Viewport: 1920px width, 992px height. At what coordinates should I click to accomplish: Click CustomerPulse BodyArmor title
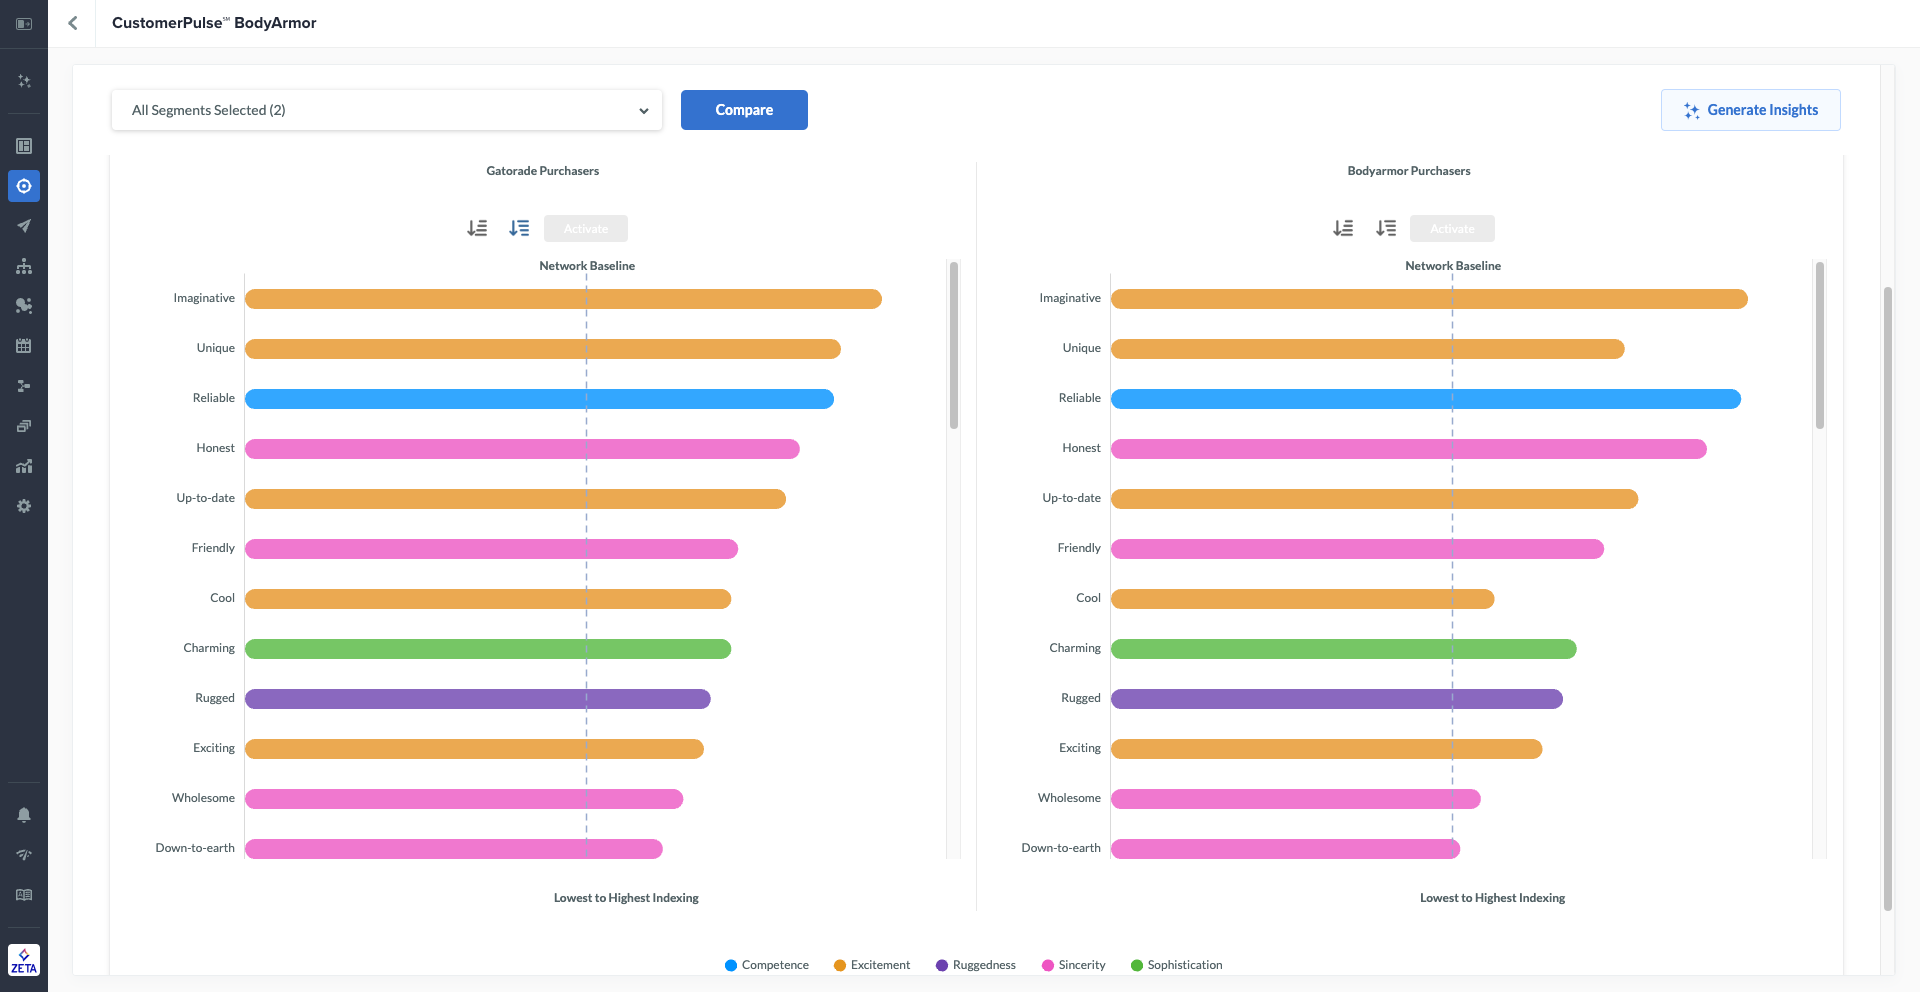[x=214, y=23]
